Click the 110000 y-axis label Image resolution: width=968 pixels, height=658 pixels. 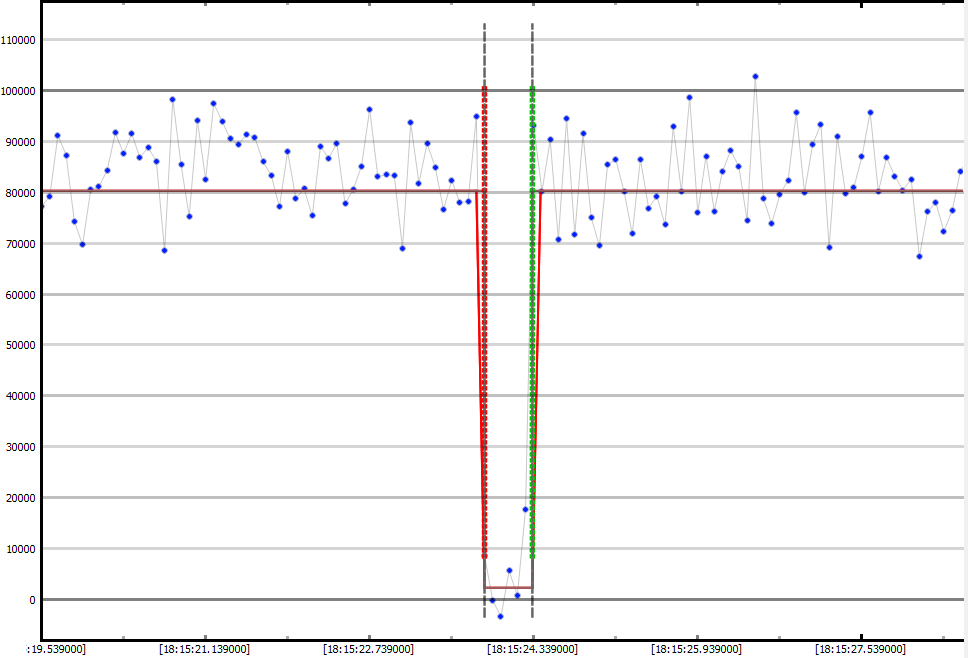tap(19, 40)
